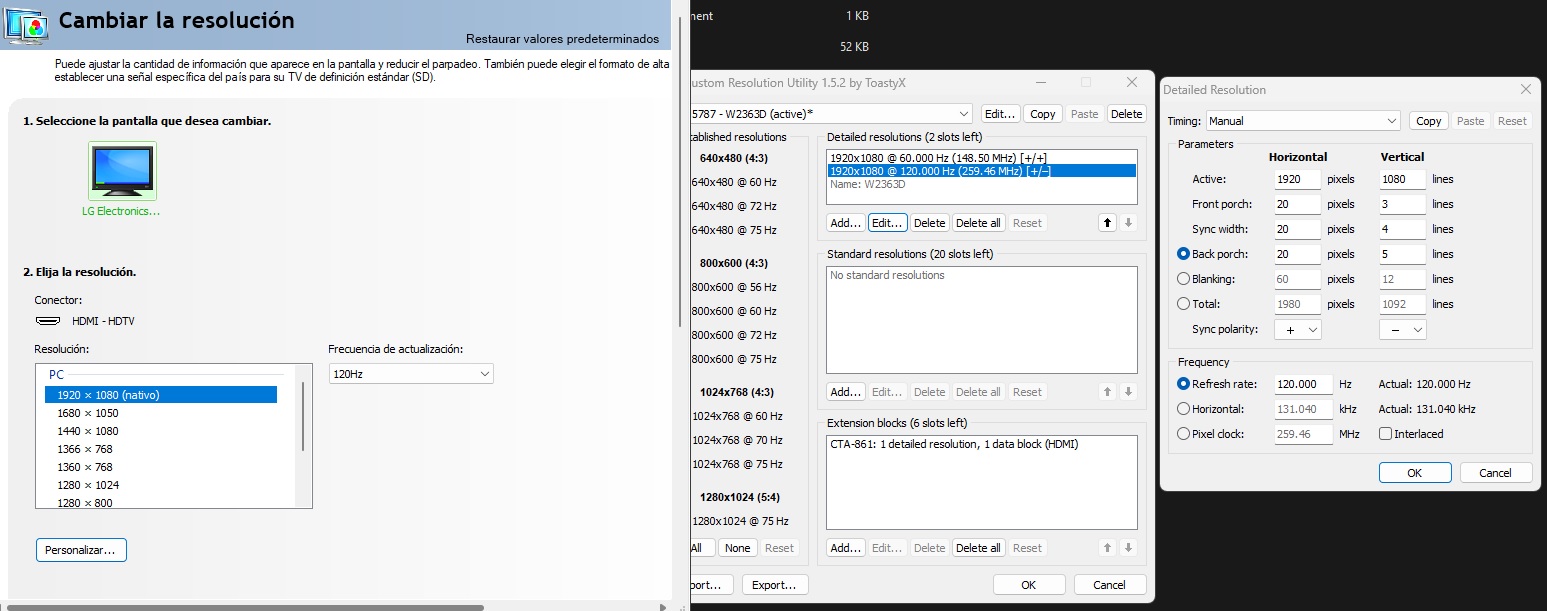This screenshot has width=1547, height=611.
Task: Select 1680 × 1050 in resolution list
Action: pyautogui.click(x=88, y=413)
